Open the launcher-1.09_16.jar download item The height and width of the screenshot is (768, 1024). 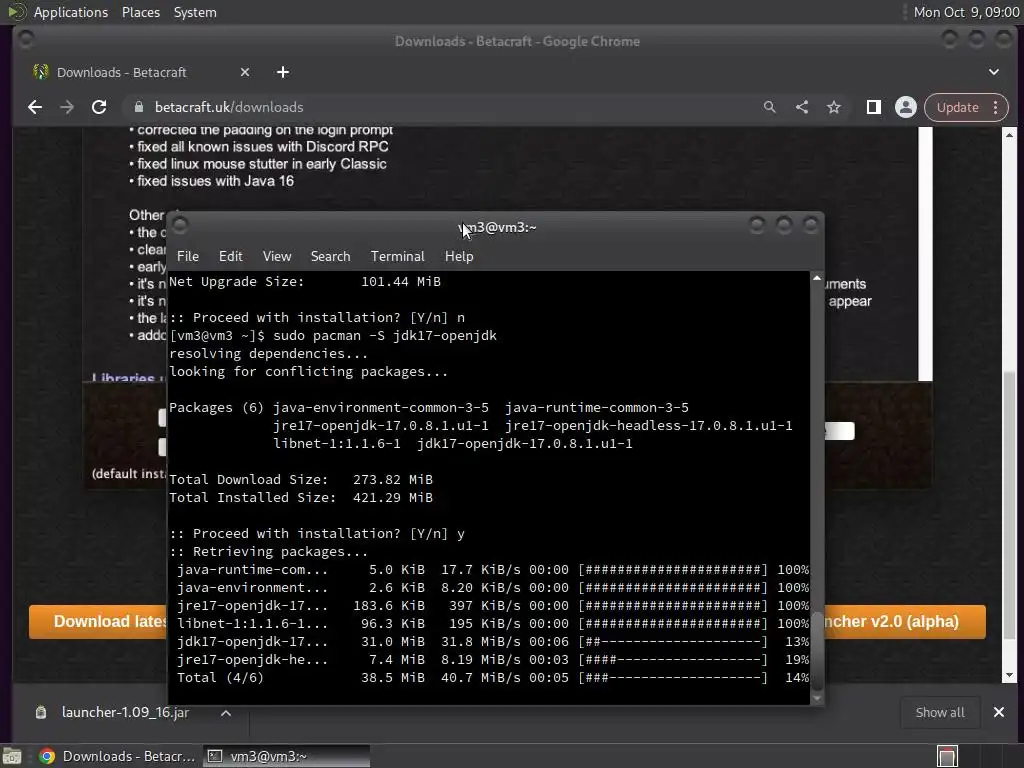click(x=125, y=712)
